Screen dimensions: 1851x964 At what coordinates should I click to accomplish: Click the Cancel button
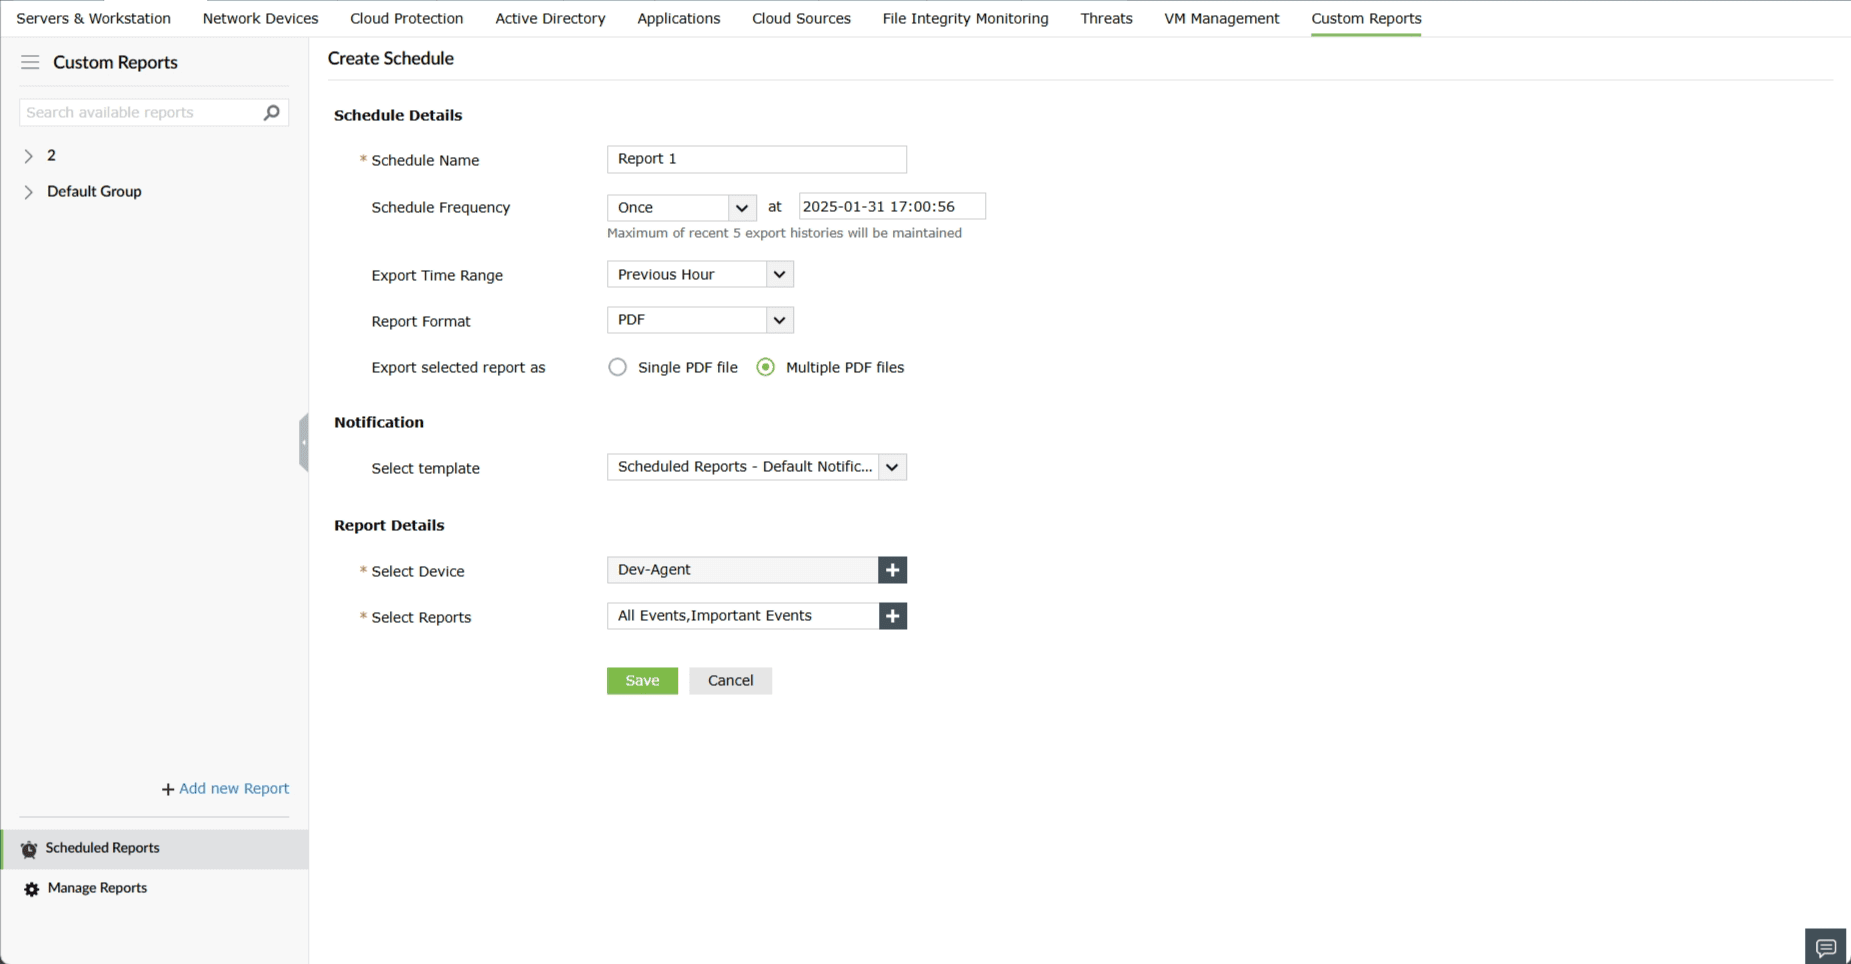point(730,681)
